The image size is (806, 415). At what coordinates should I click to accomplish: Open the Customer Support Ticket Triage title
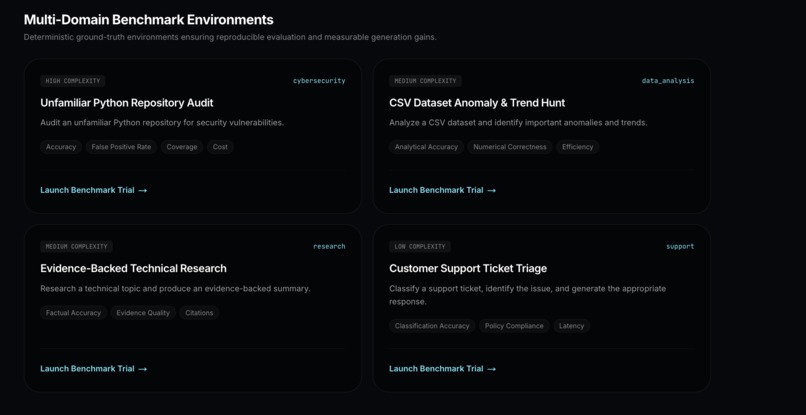(x=468, y=268)
